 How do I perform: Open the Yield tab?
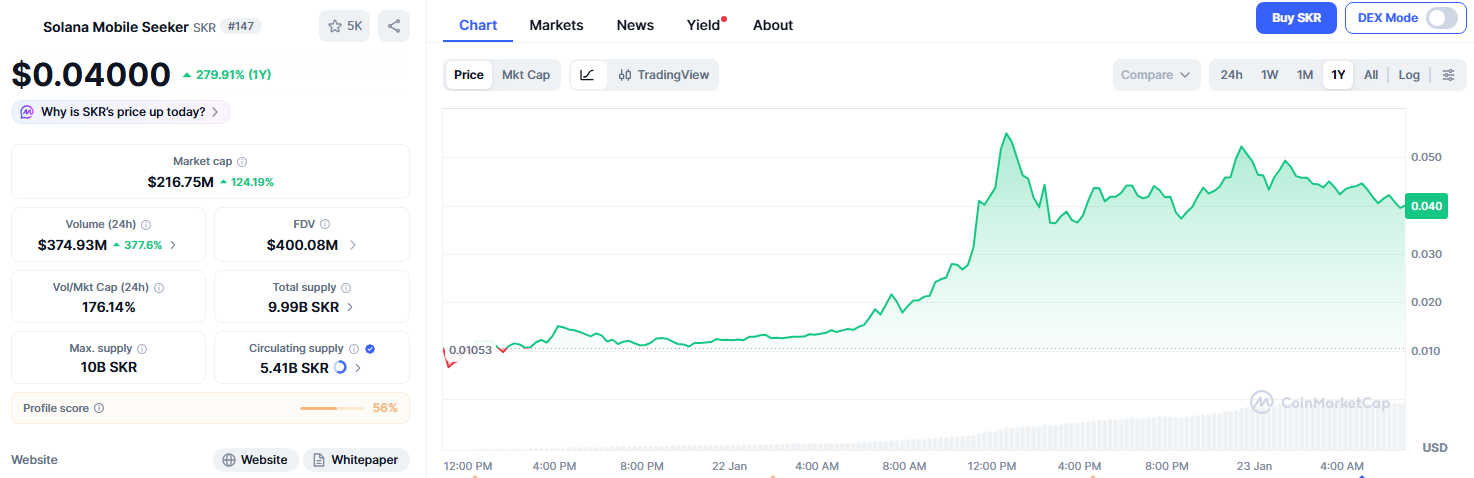(705, 25)
